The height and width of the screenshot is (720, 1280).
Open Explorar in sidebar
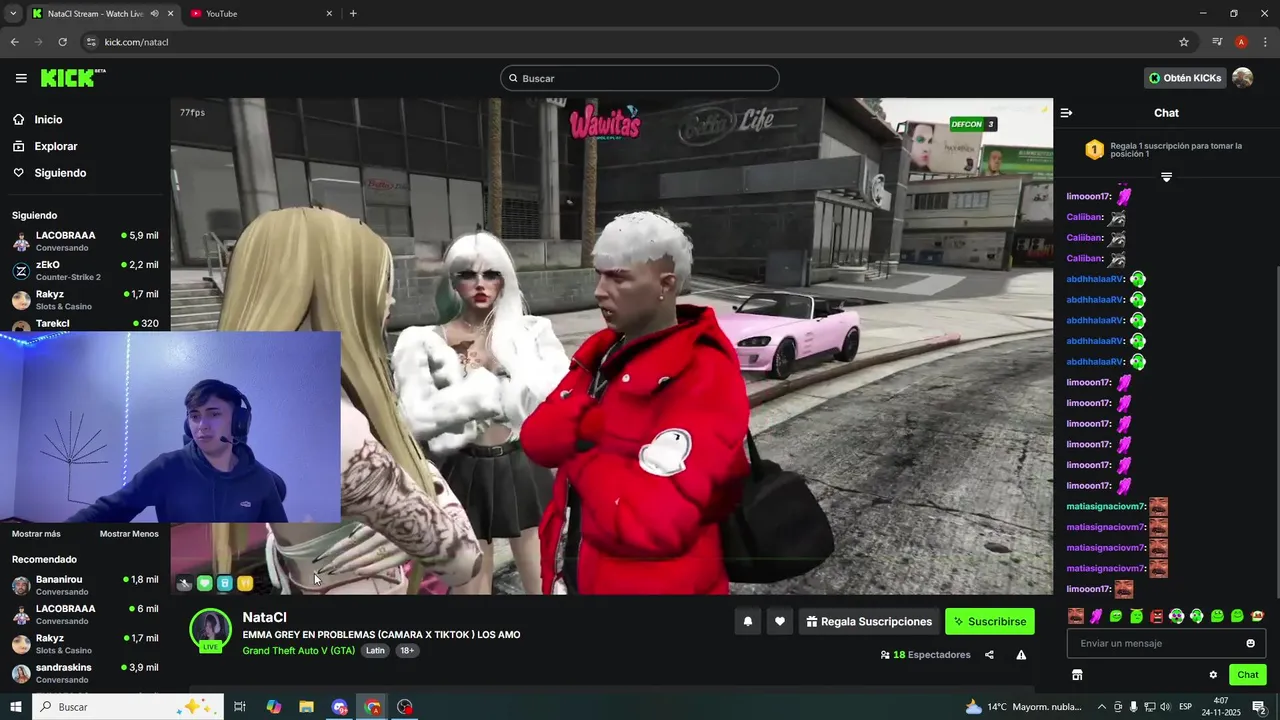tap(55, 146)
